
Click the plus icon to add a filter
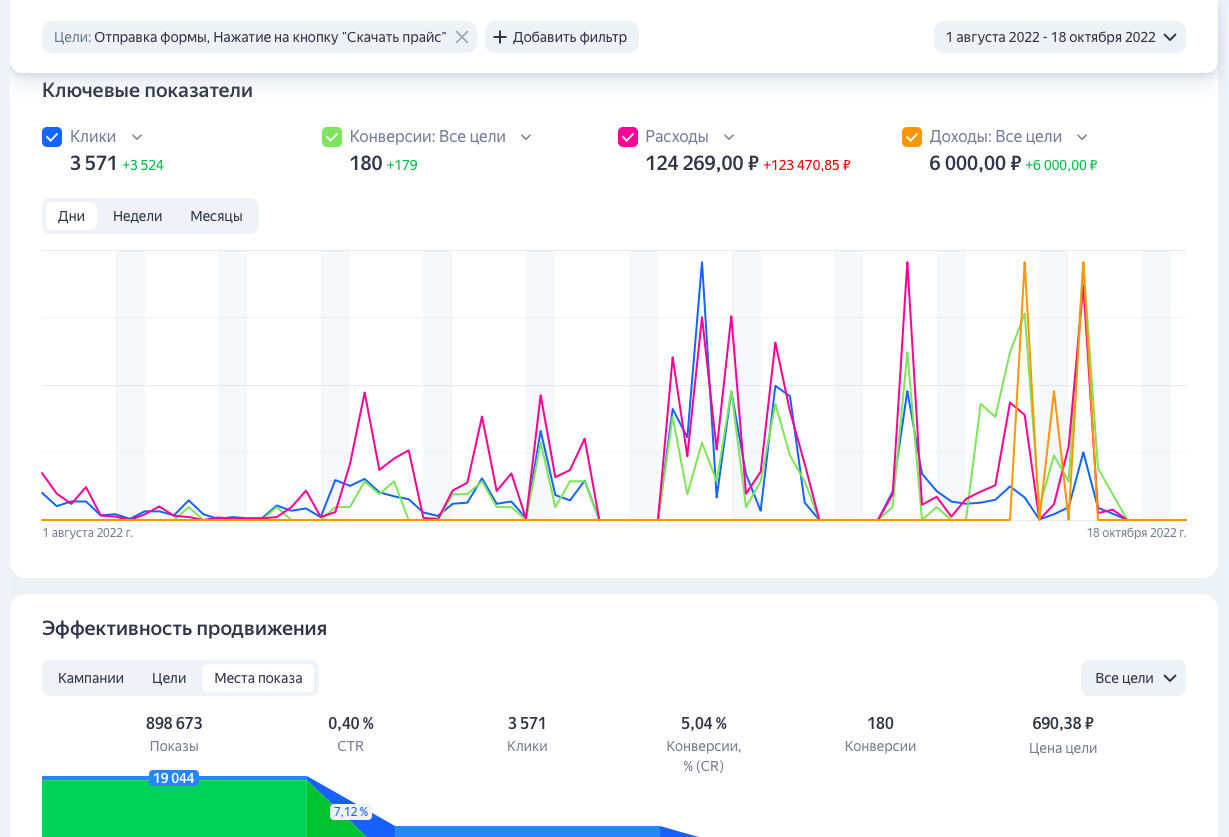click(x=500, y=37)
